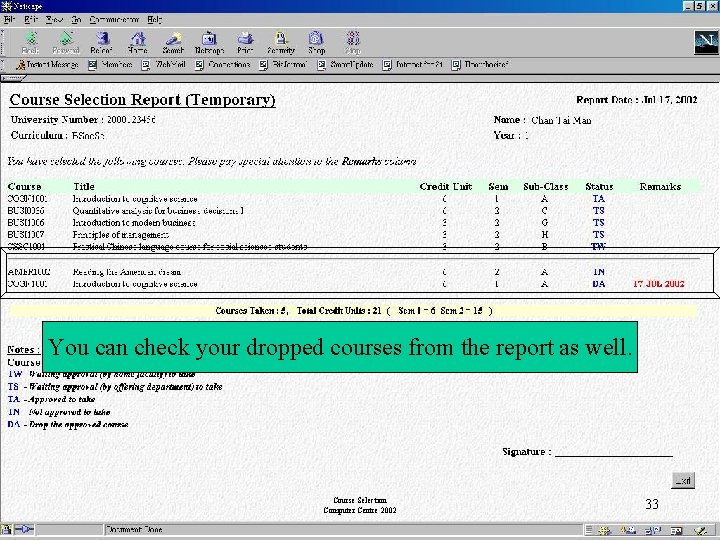Click the 'Reading the American dream' title
Viewport: 720px width, 540px height.
click(x=127, y=272)
